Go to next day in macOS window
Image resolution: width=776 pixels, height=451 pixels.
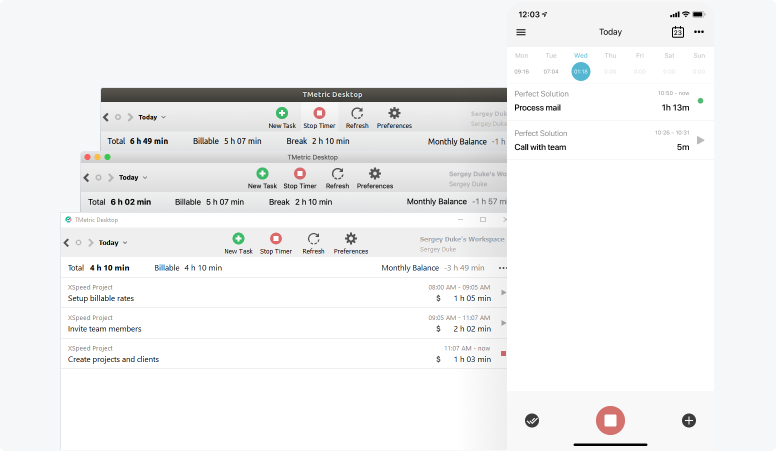(x=111, y=178)
